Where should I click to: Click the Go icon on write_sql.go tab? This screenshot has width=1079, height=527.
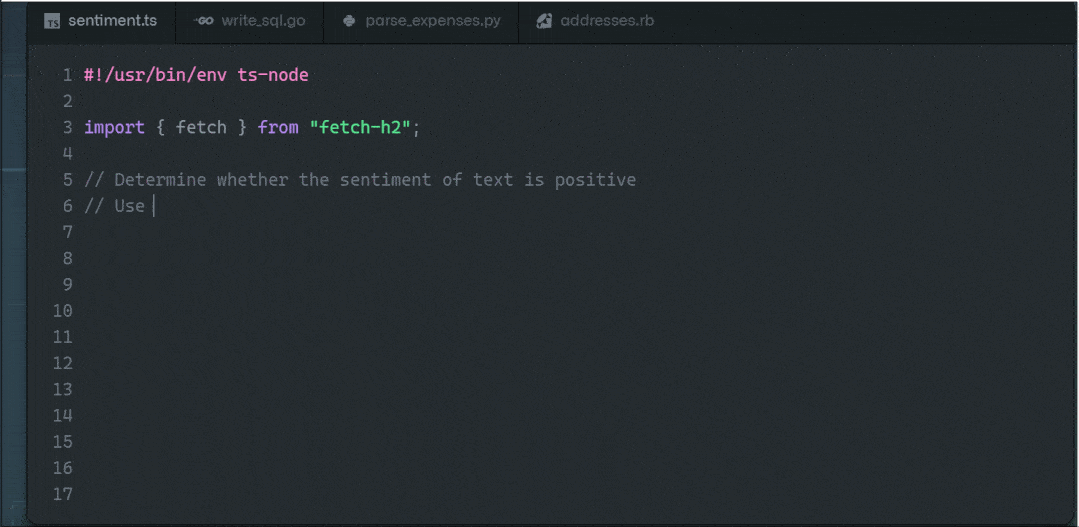(205, 21)
